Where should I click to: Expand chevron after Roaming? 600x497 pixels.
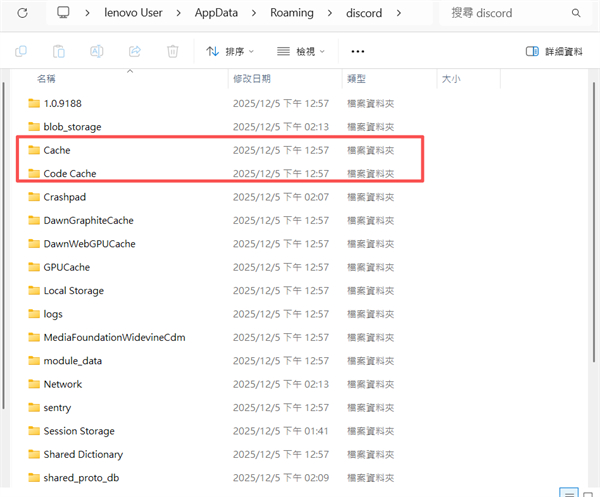click(330, 13)
